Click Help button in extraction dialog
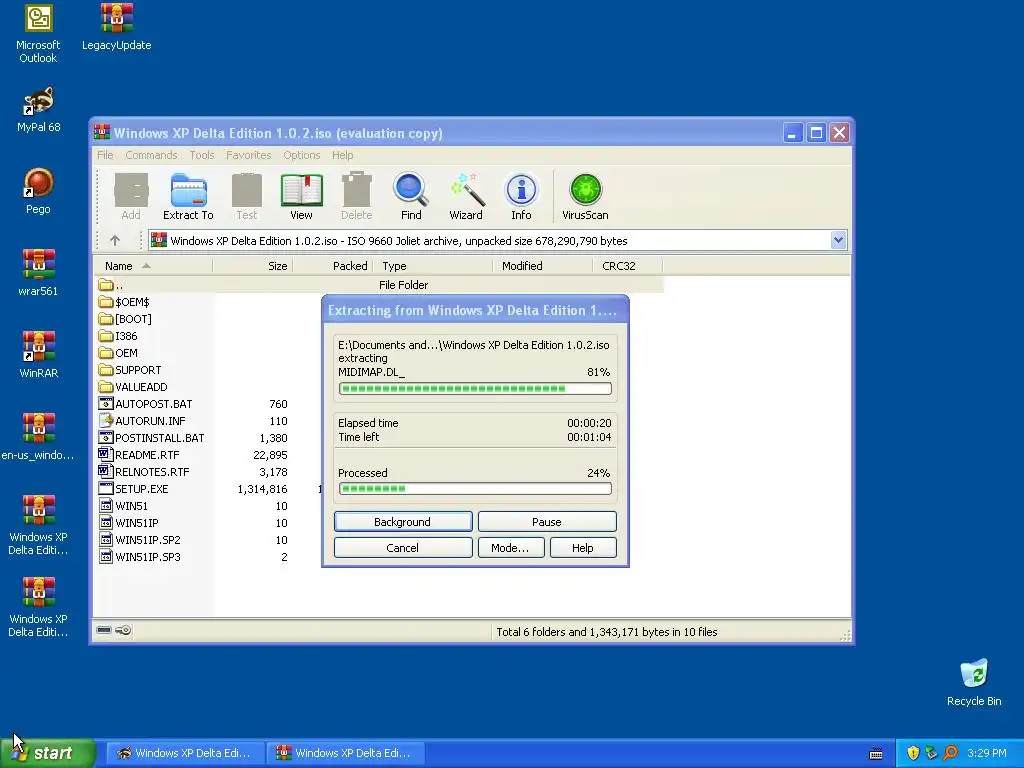This screenshot has width=1024, height=768. pyautogui.click(x=583, y=548)
